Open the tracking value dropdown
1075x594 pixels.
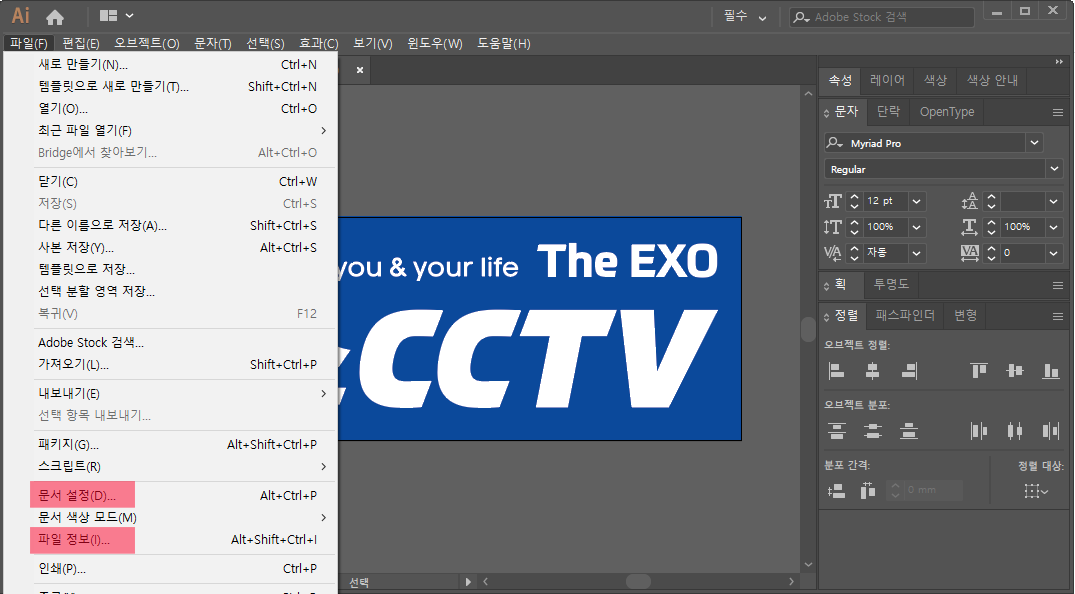click(1054, 252)
